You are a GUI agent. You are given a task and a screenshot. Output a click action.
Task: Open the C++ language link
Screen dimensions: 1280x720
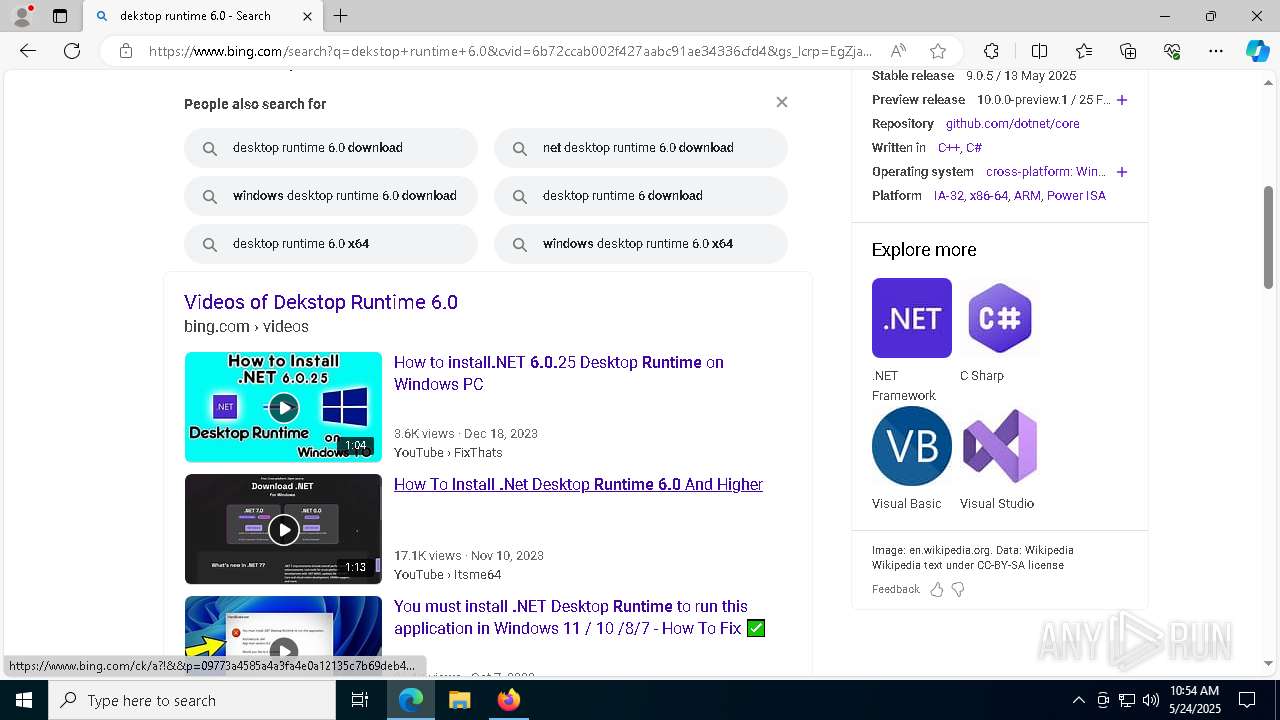pyautogui.click(x=949, y=148)
